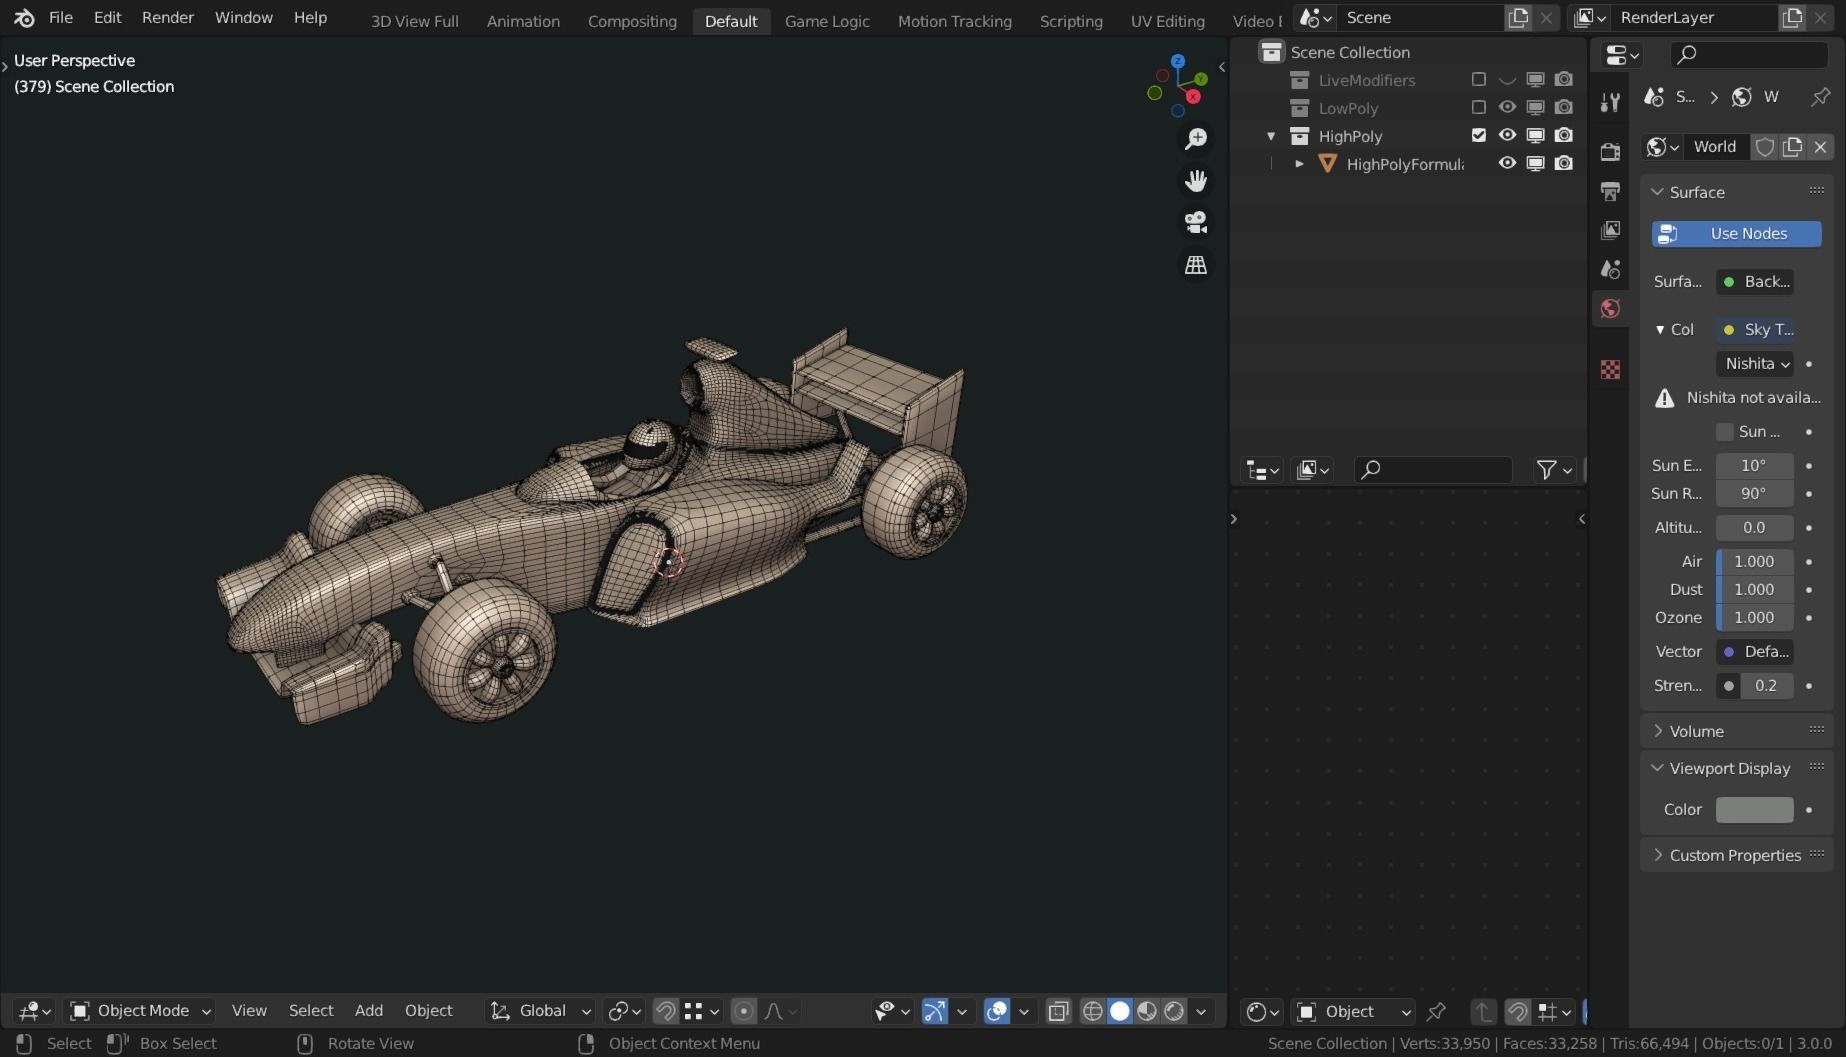Viewport: 1846px width, 1057px height.
Task: Open the View Layer properties tab icon
Action: pos(1610,230)
